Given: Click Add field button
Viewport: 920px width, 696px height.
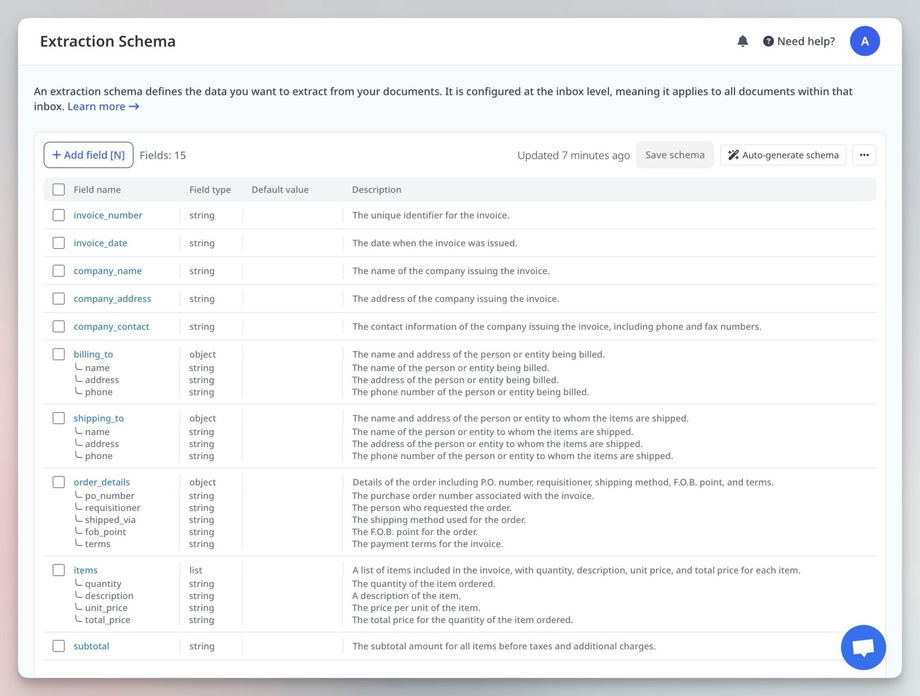Looking at the screenshot, I should pyautogui.click(x=88, y=155).
